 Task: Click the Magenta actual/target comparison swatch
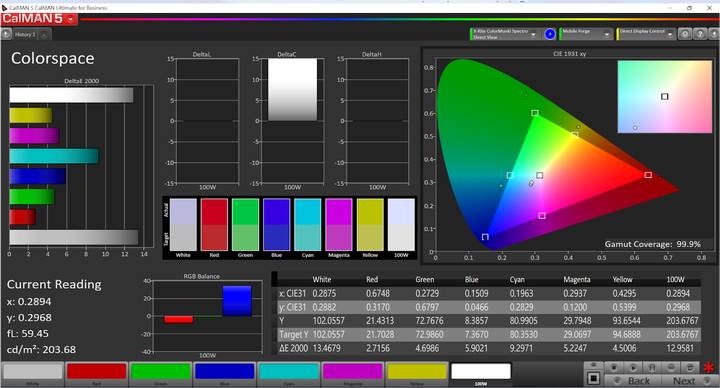pos(339,225)
